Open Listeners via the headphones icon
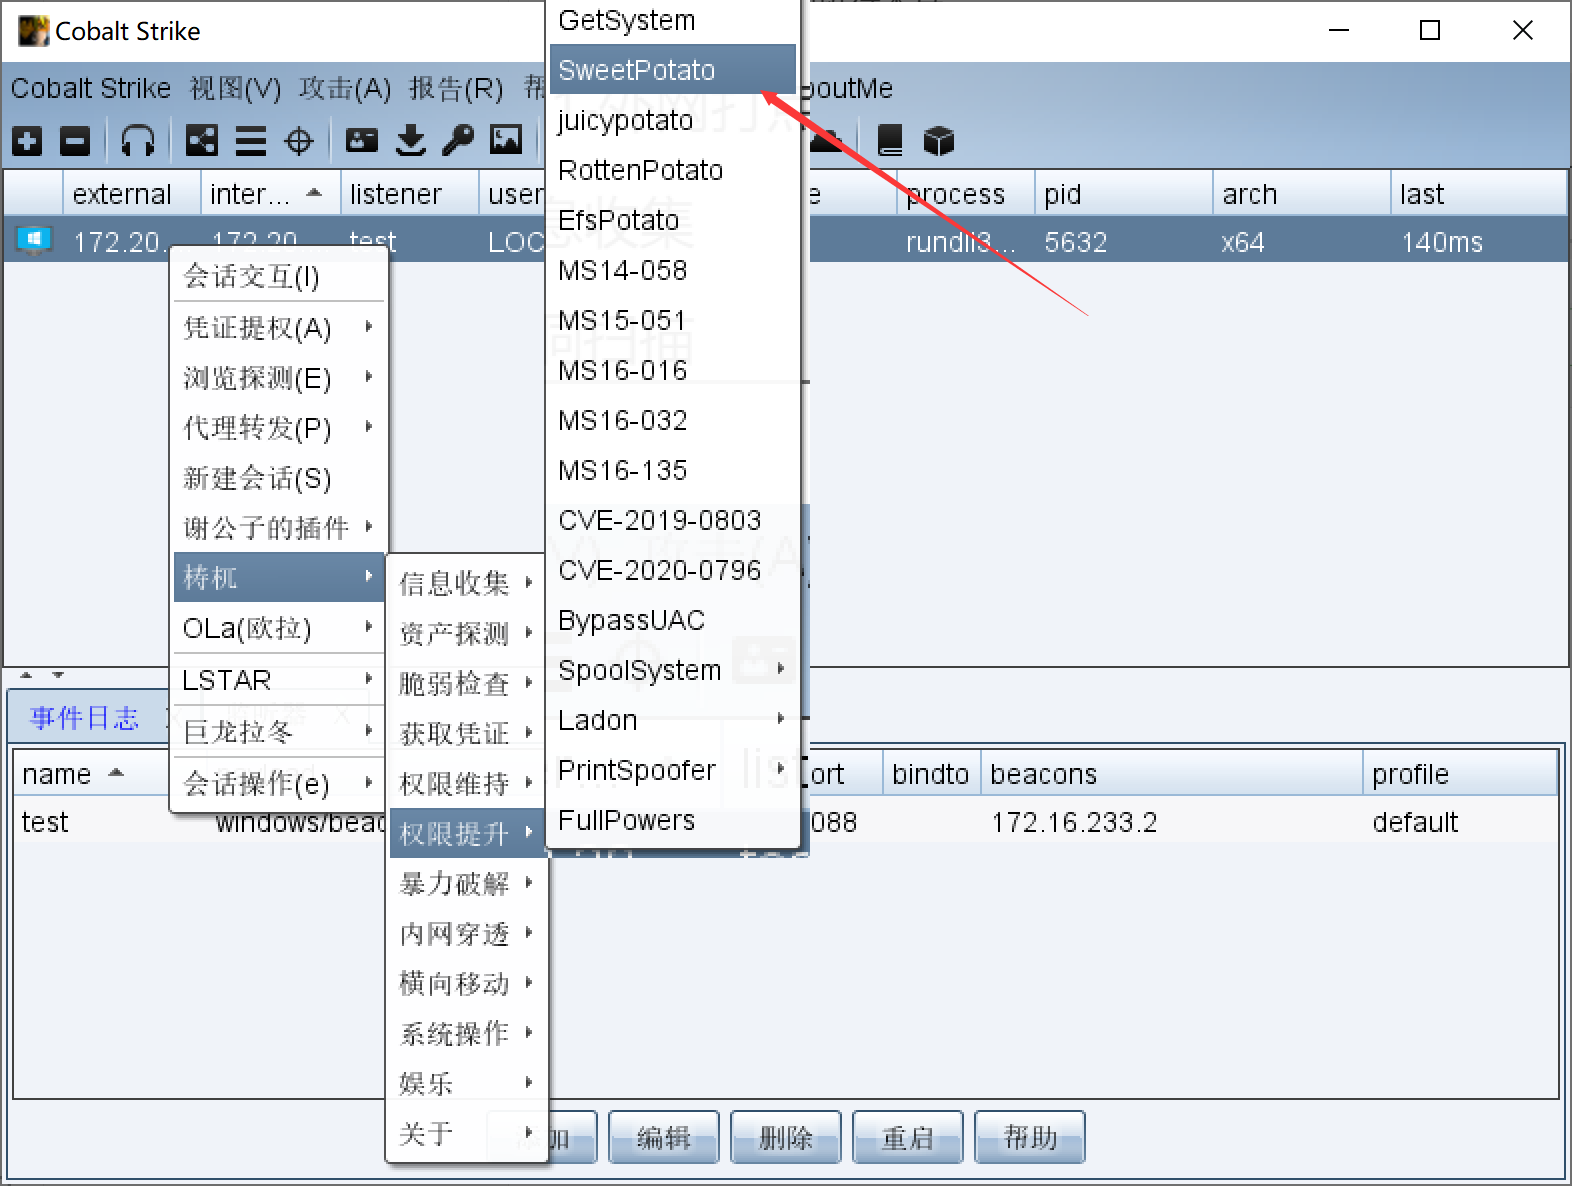Screen dimensions: 1572x1186 pyautogui.click(x=137, y=141)
